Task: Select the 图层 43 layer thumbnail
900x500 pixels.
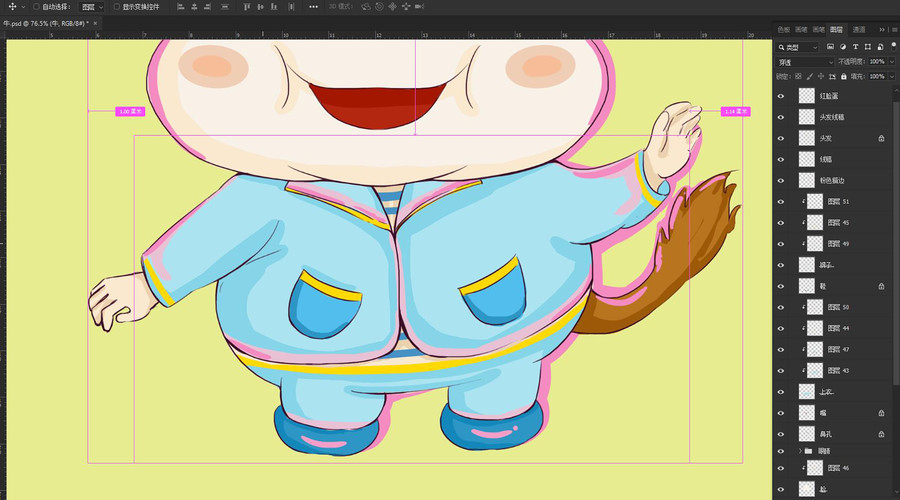Action: tap(814, 371)
